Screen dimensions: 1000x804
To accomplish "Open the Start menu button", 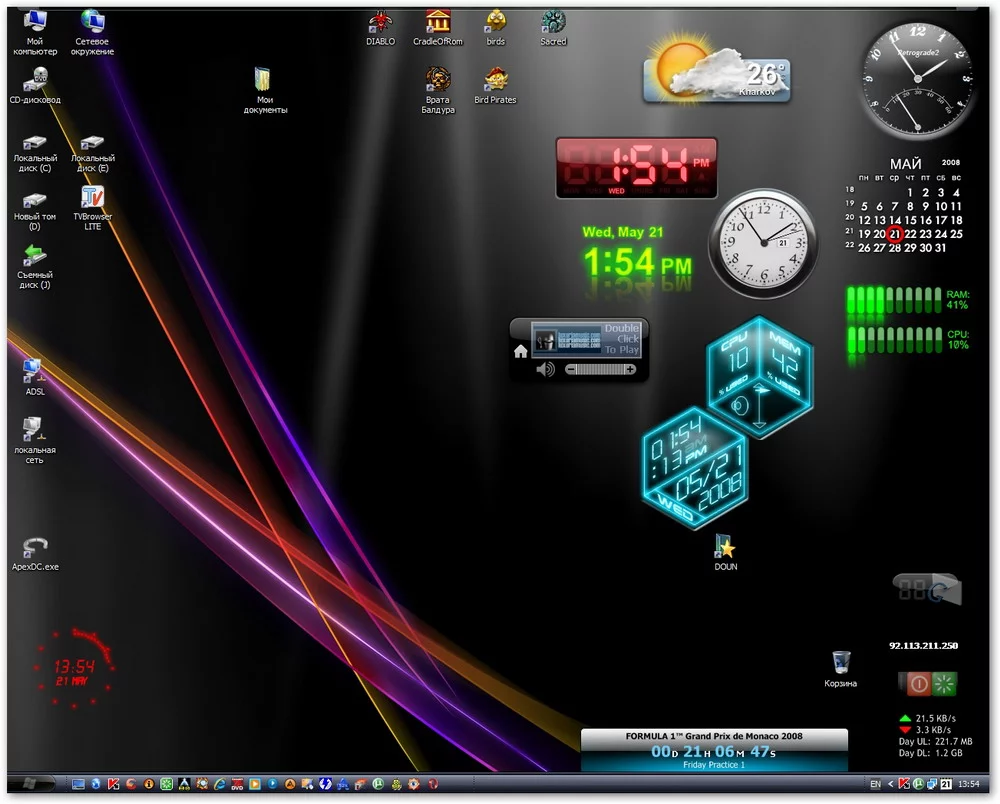I will 32,783.
